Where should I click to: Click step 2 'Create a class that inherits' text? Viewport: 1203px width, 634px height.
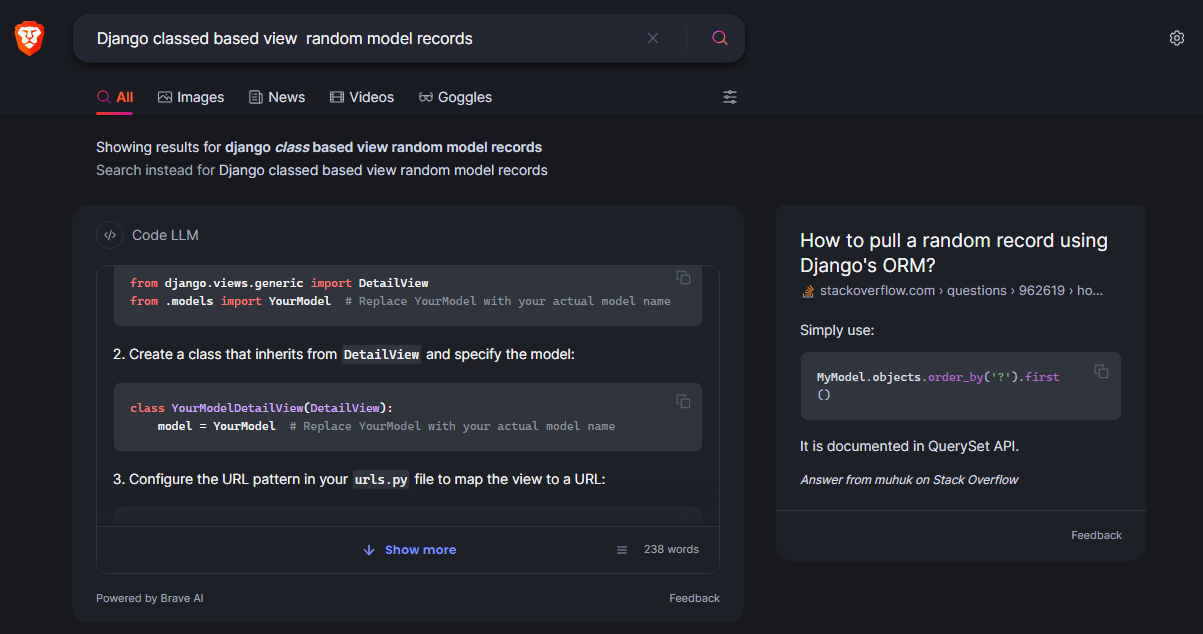coord(344,354)
